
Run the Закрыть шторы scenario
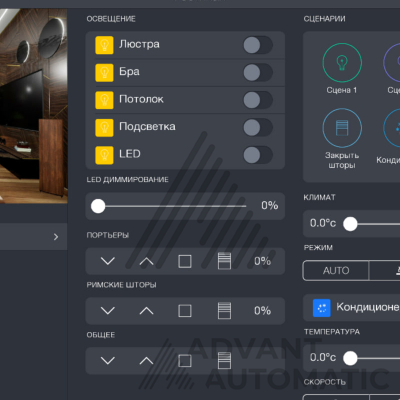coord(342,128)
